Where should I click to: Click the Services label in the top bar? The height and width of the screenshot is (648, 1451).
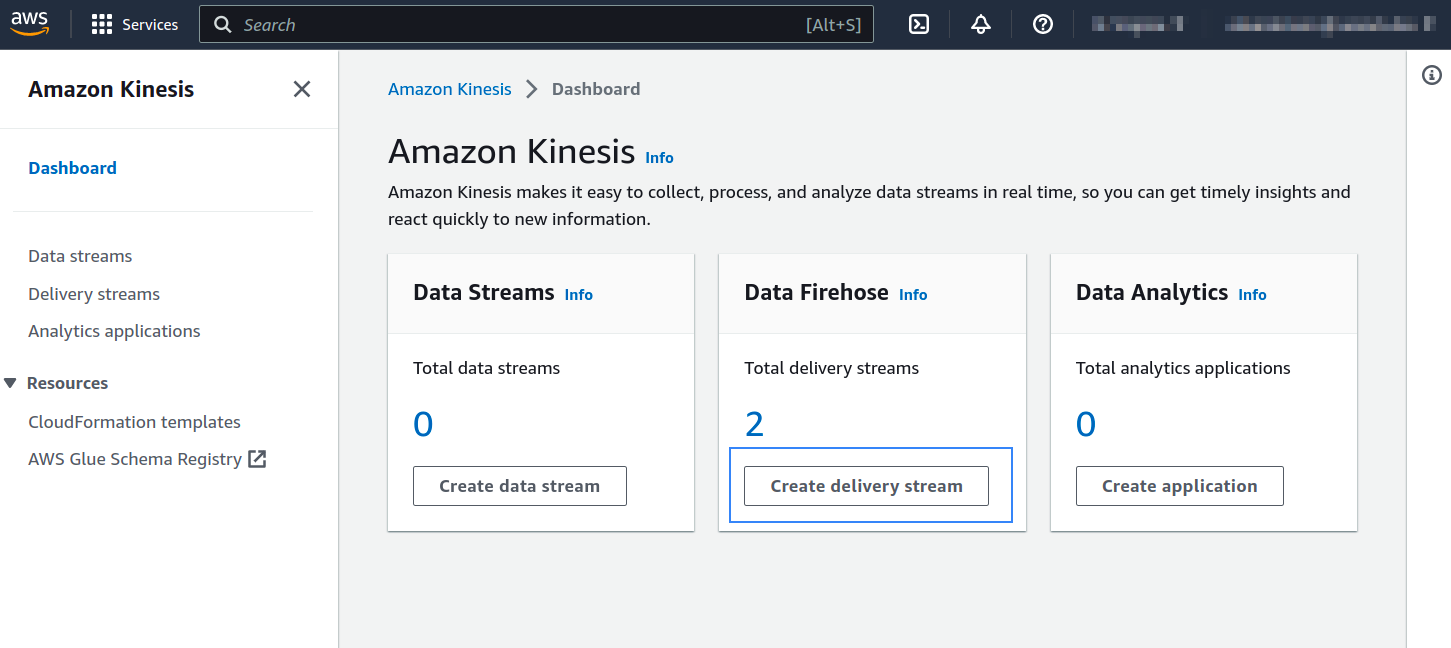click(x=150, y=25)
